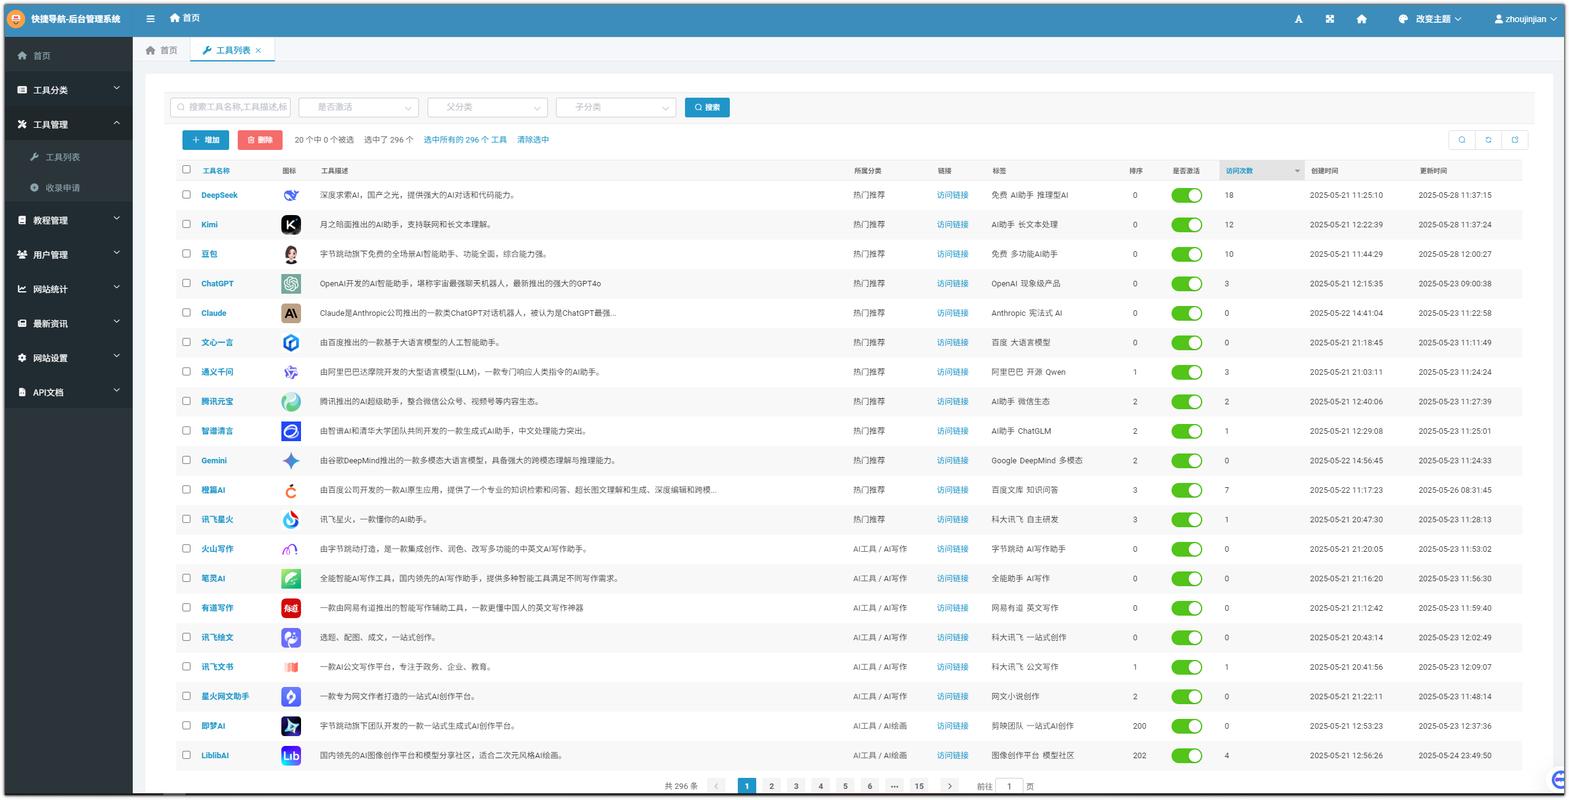Viewport: 1569px width, 800px height.
Task: Click the blue 增加 add button
Action: 205,140
